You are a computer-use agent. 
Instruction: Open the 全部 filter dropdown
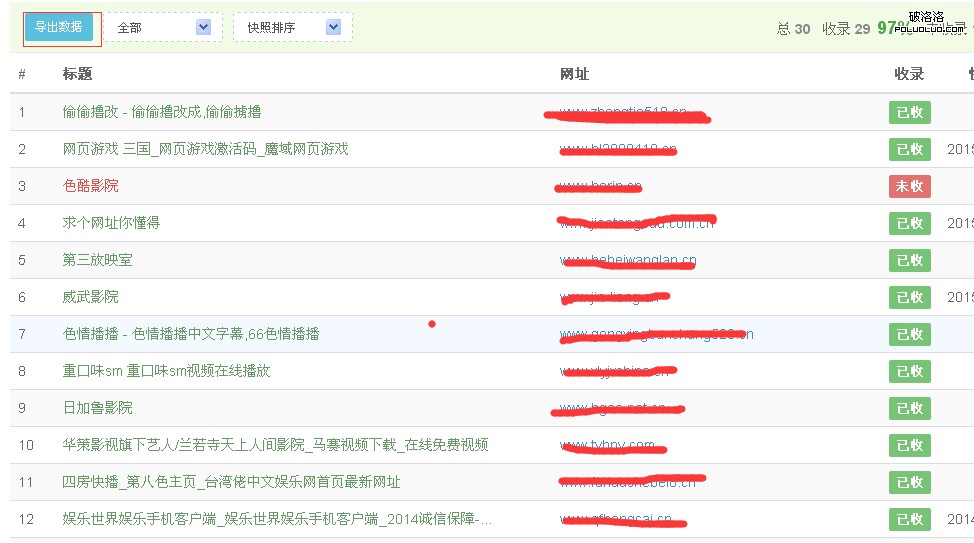pos(158,27)
